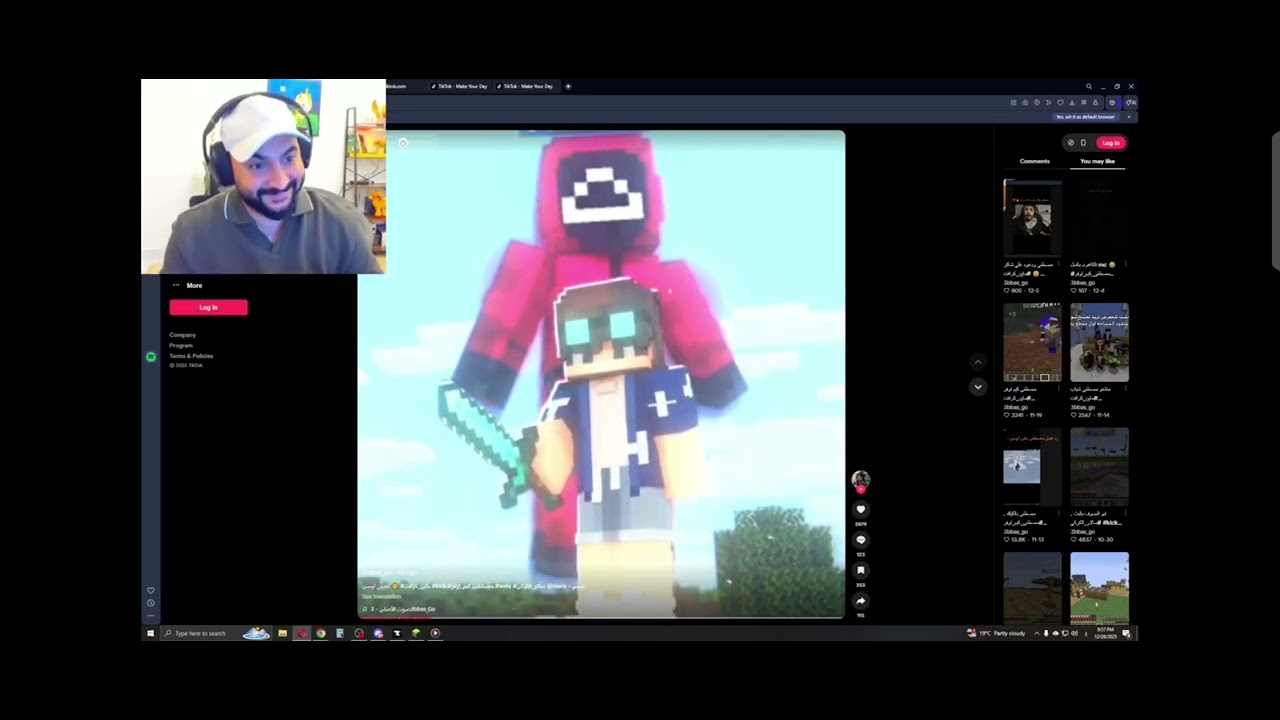Screen dimensions: 1280x720
Task: Accept 'Yes, set it as default browser' prompt
Action: point(1085,117)
